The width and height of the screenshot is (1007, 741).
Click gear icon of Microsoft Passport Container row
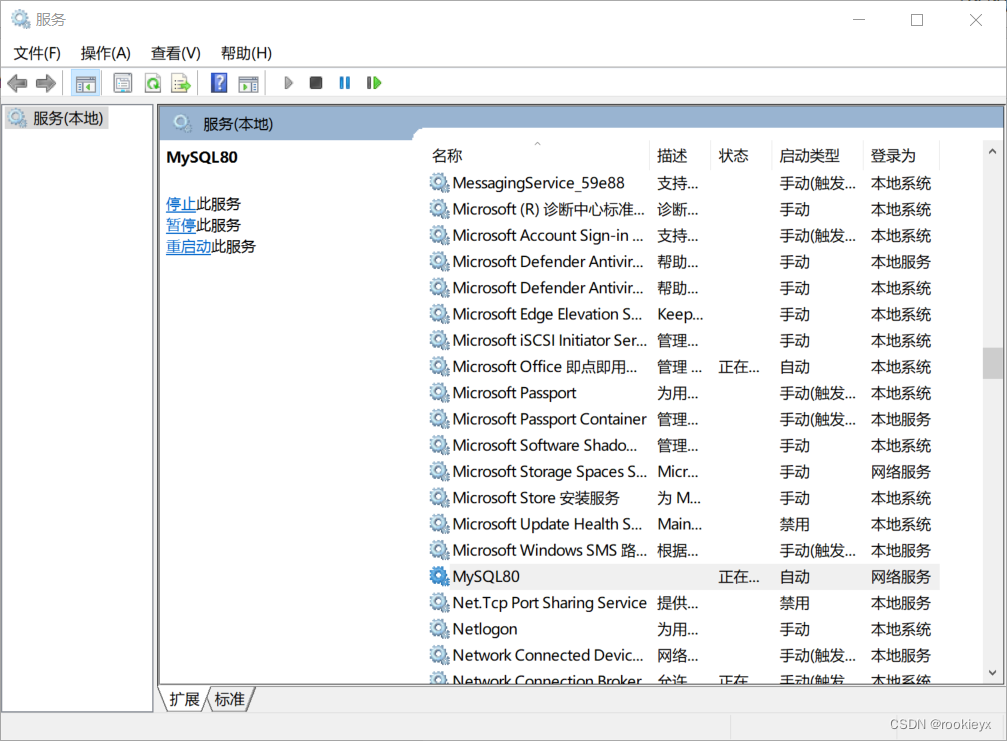(x=439, y=419)
